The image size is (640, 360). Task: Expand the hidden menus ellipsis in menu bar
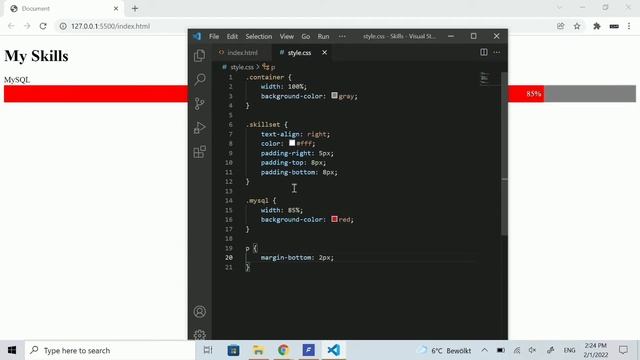342,36
